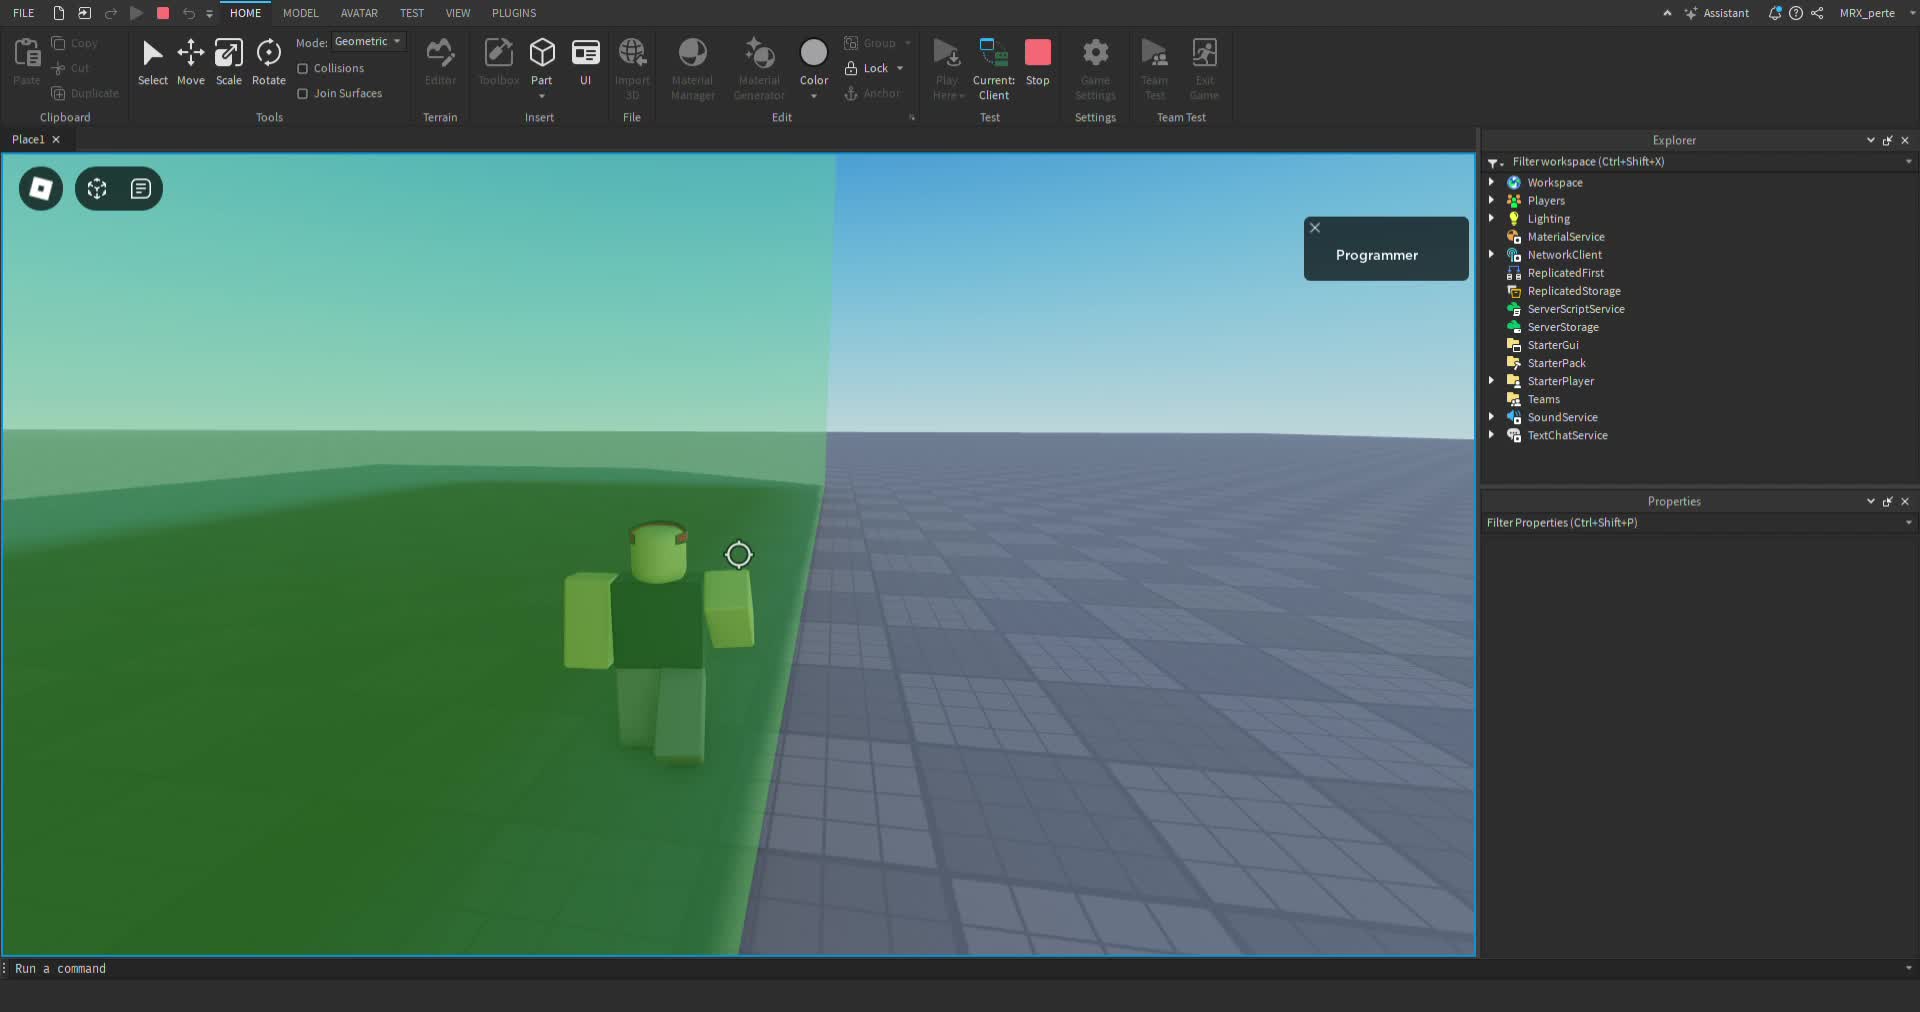Image resolution: width=1920 pixels, height=1012 pixels.
Task: Switch to the PLUGINS tab
Action: coord(514,13)
